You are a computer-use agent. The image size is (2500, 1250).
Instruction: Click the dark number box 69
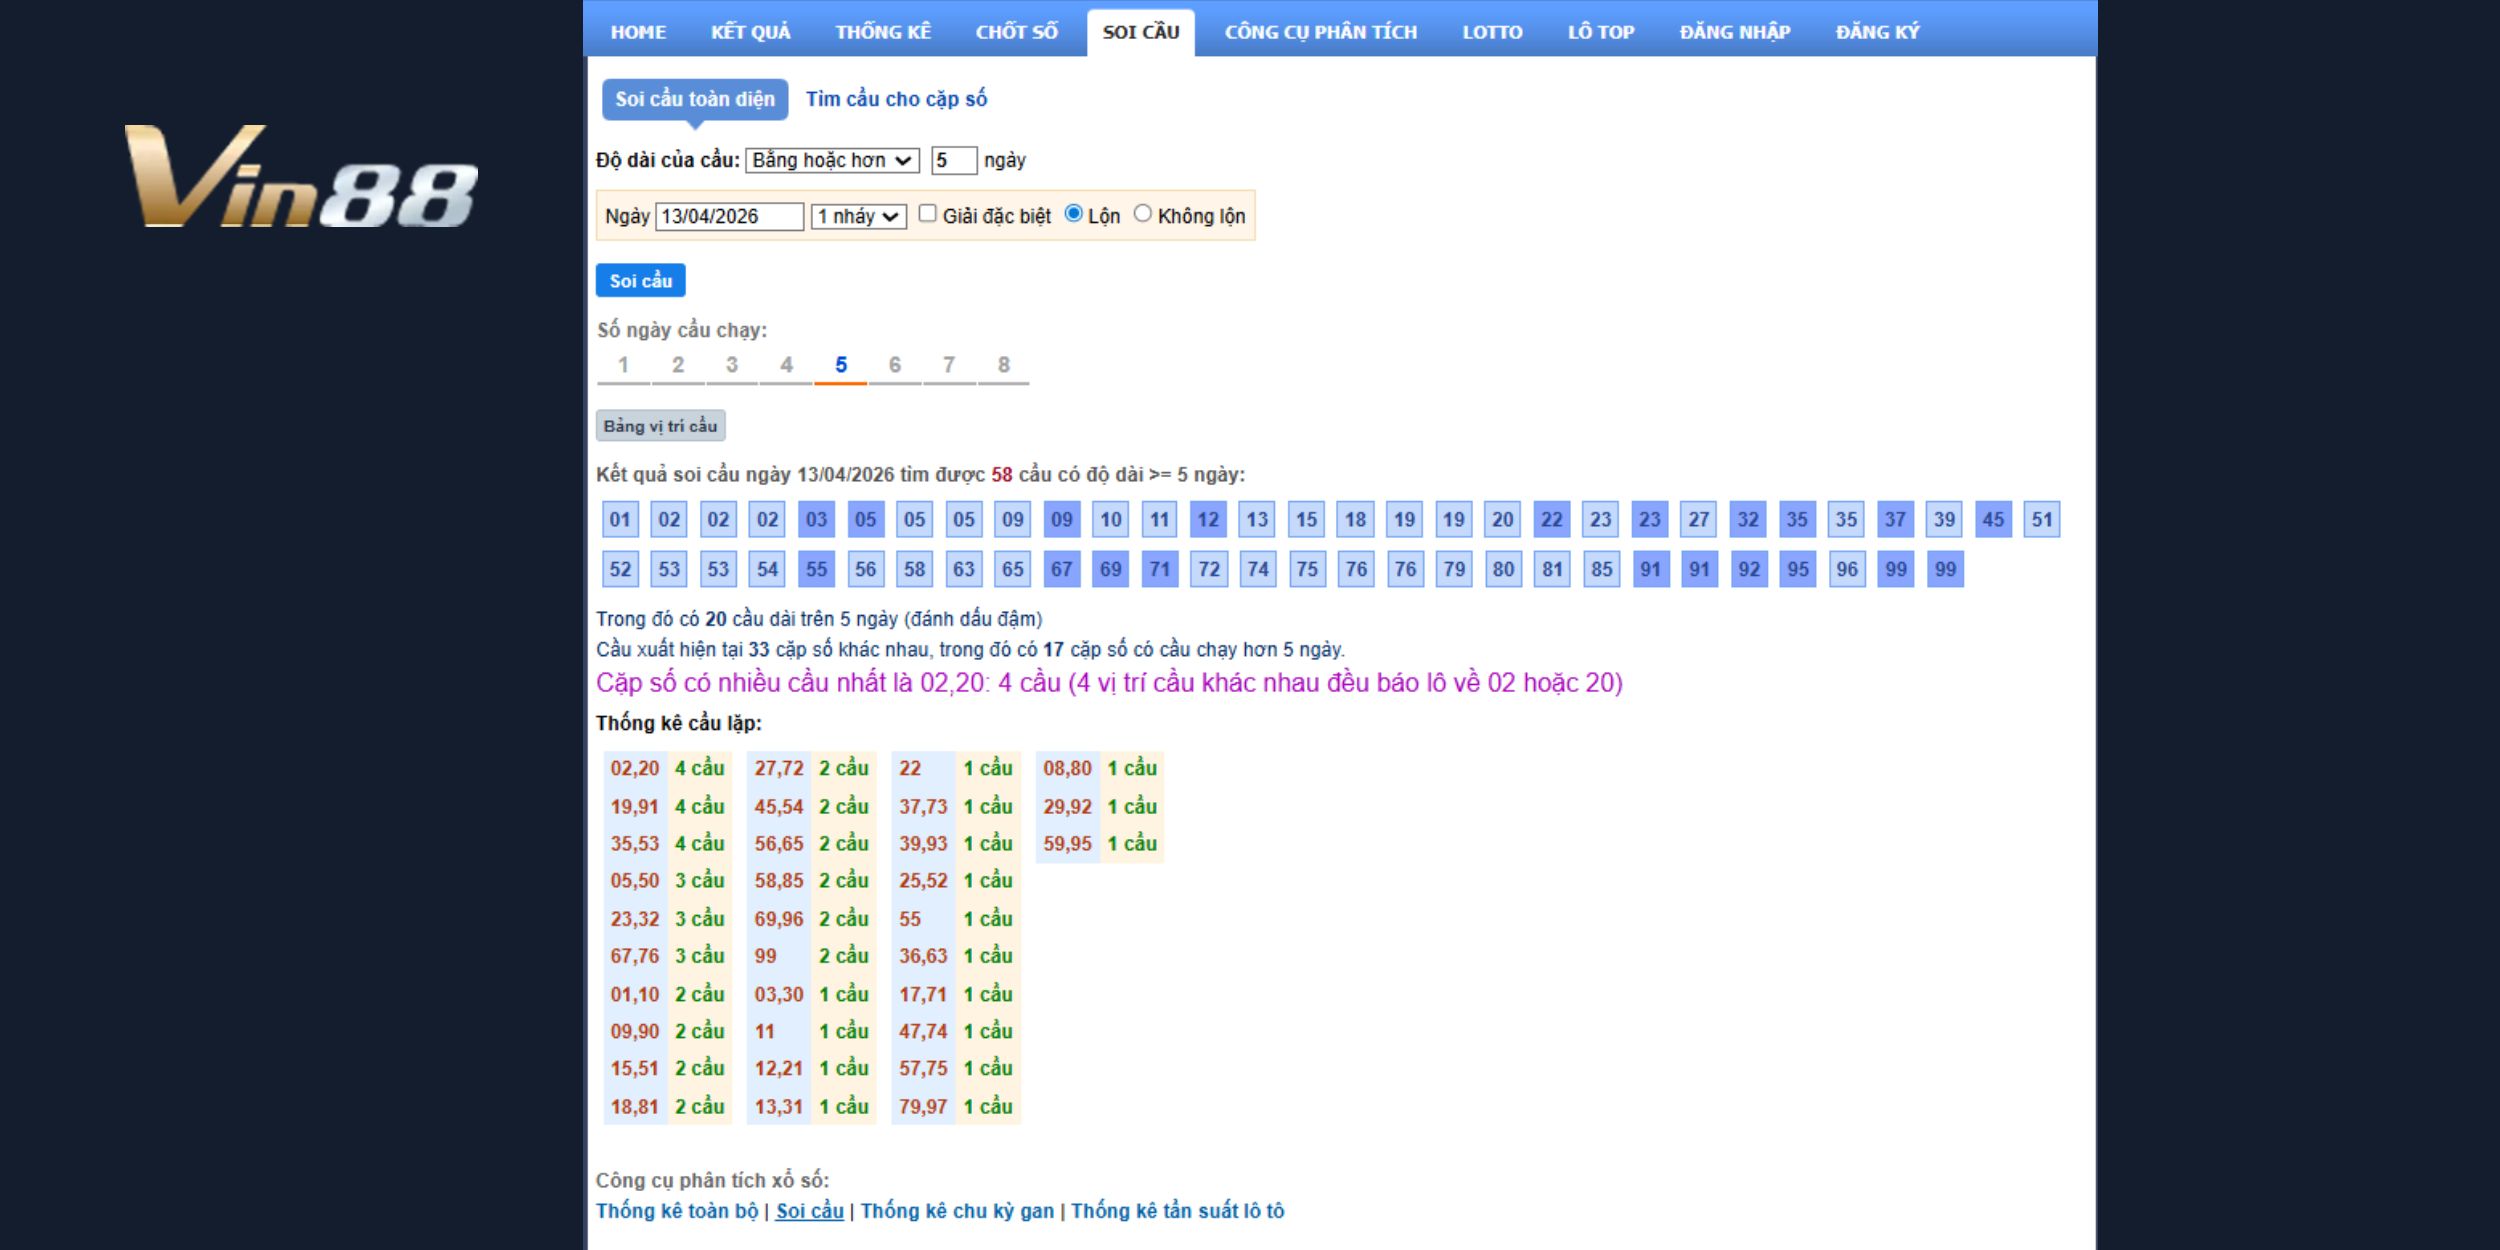coord(1110,569)
